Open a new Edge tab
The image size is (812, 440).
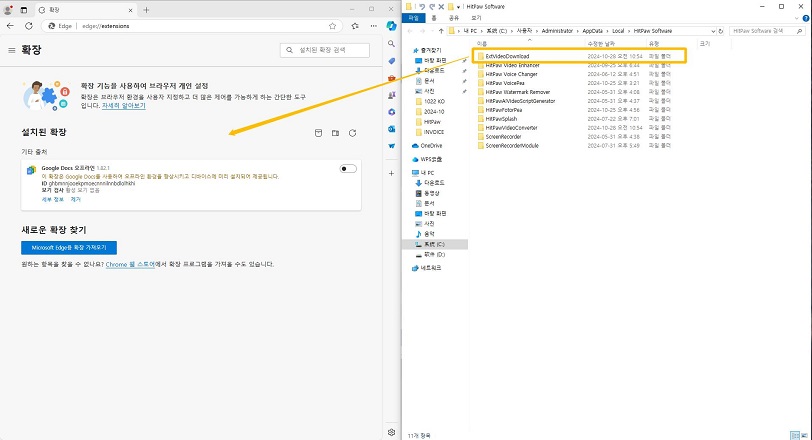coord(147,10)
